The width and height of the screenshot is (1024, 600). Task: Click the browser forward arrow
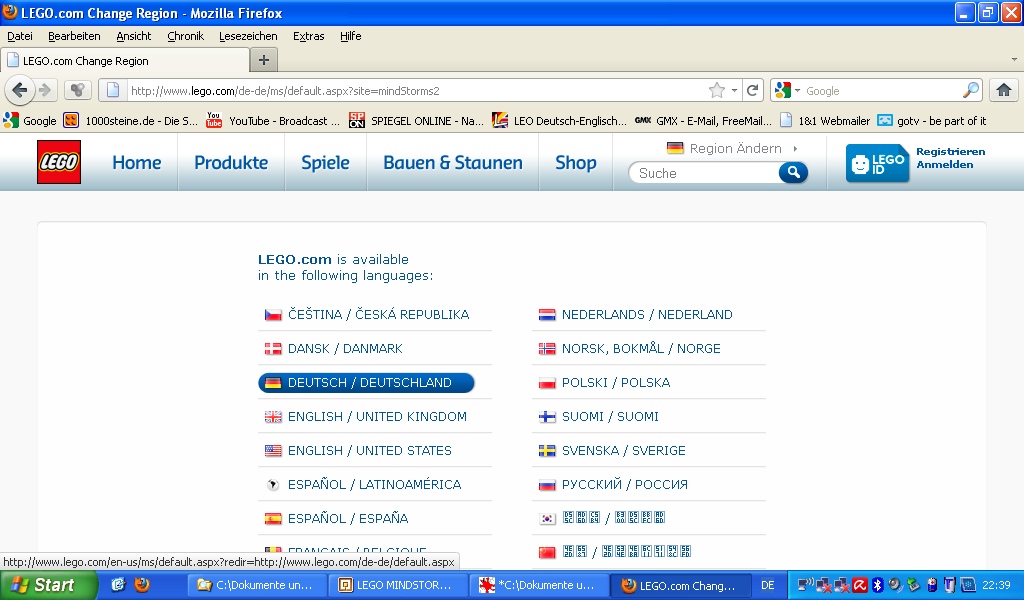44,90
